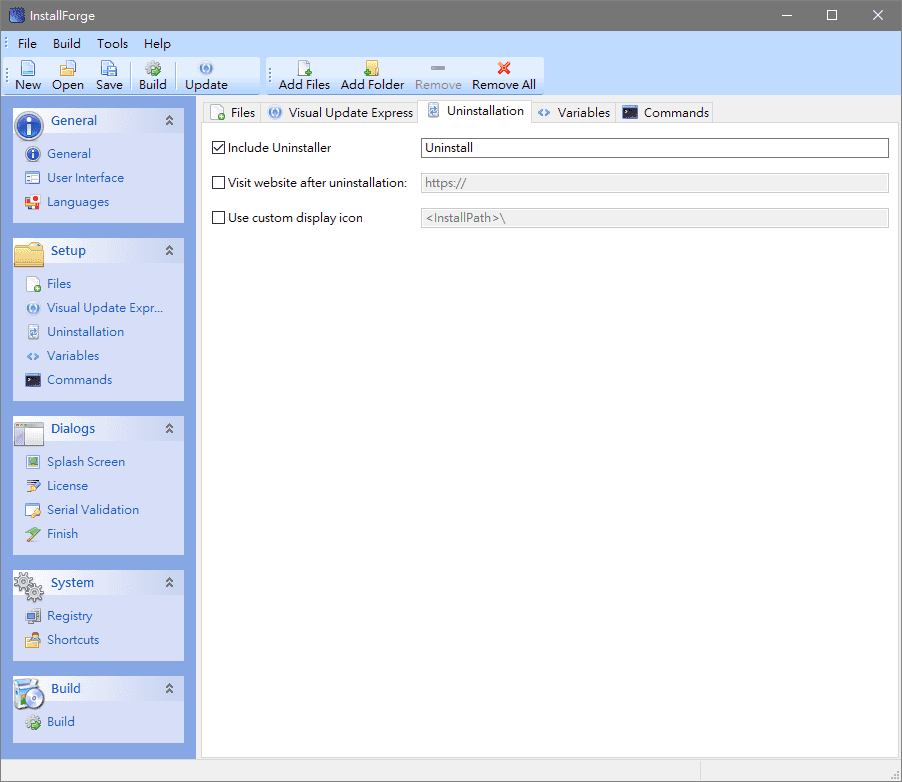Open the File menu

click(x=27, y=44)
